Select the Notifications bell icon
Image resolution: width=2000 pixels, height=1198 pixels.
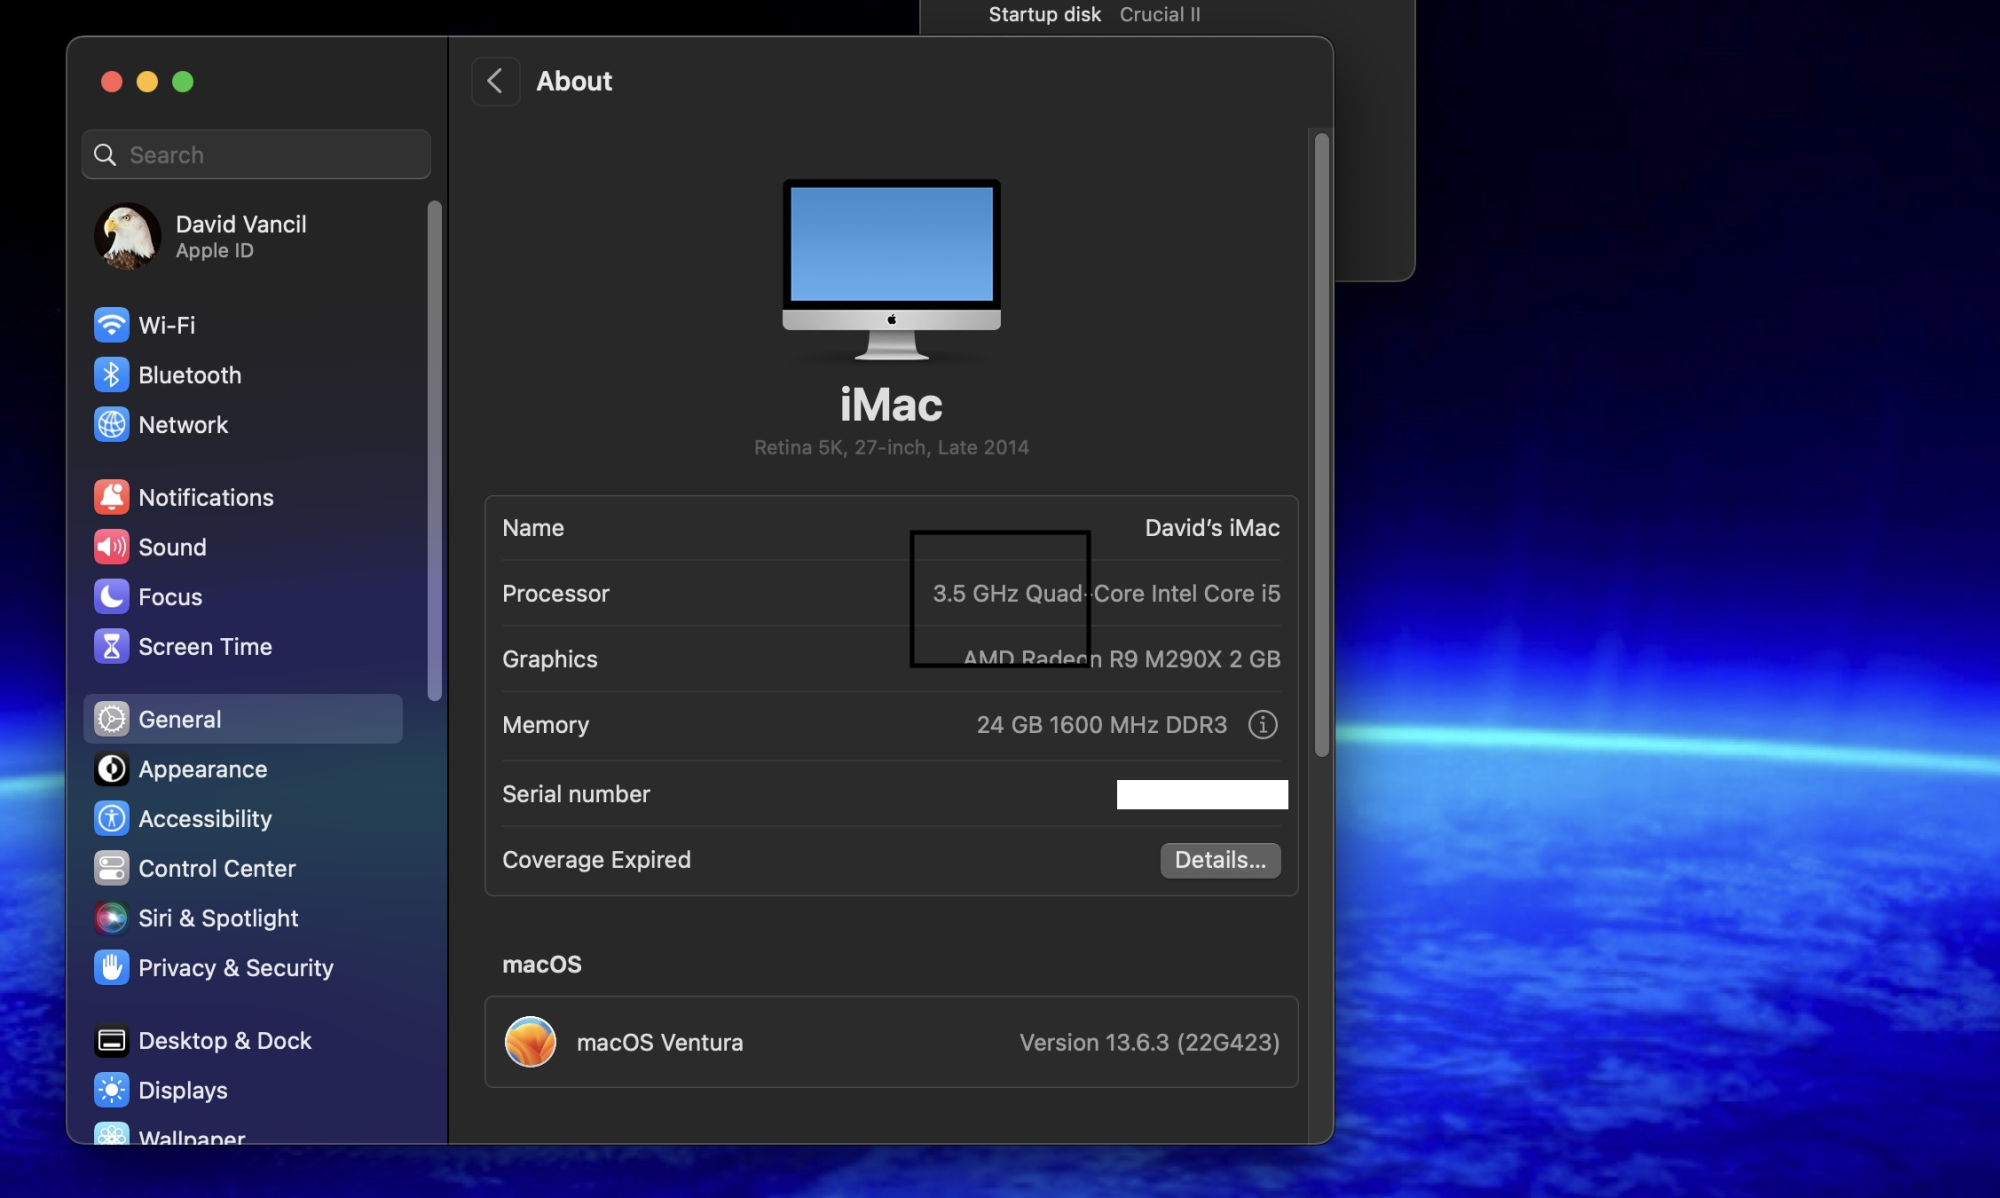pyautogui.click(x=111, y=497)
